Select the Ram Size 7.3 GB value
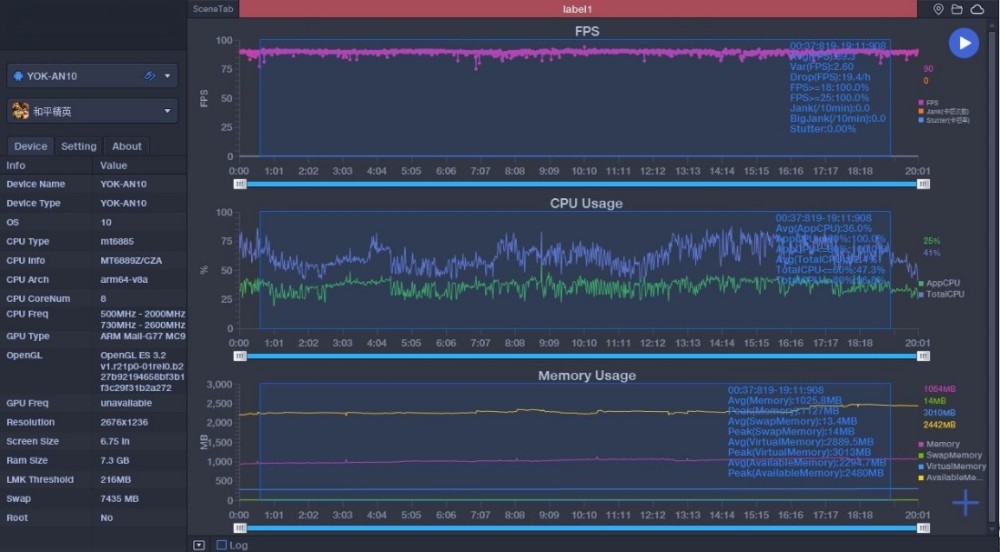 (x=114, y=460)
